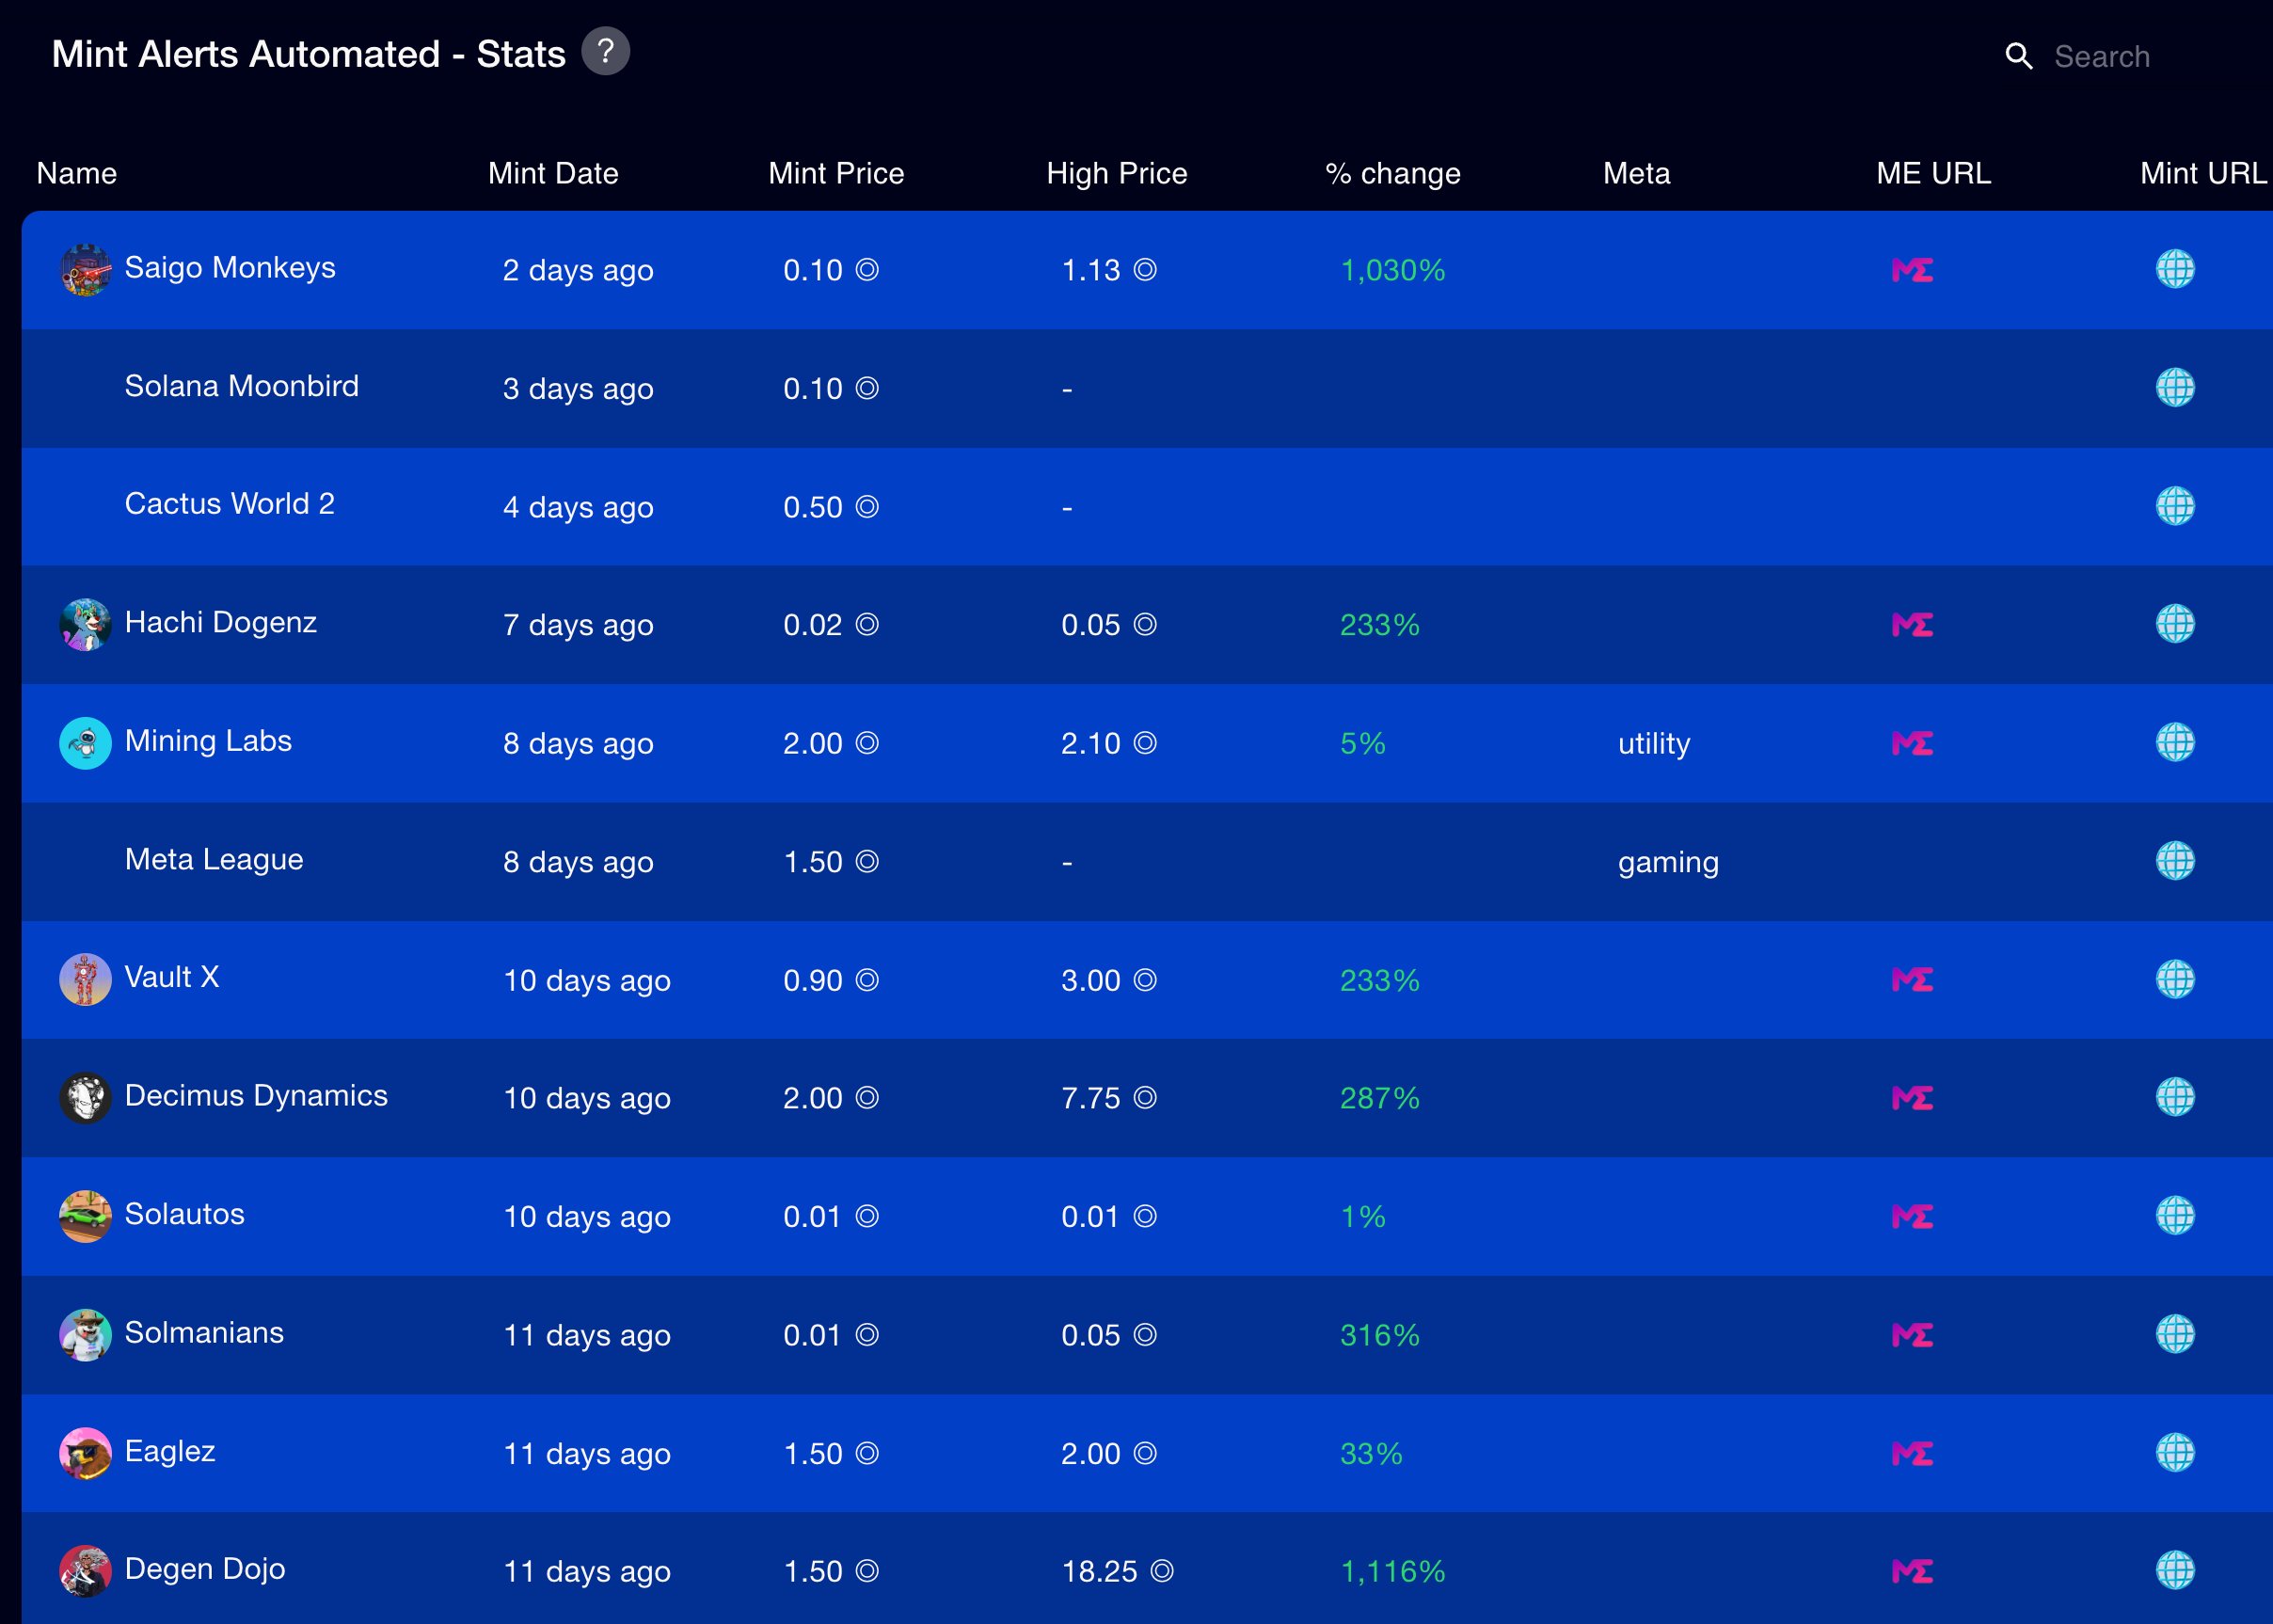Sort by the High Price column header
This screenshot has height=1624, width=2273.
[x=1116, y=173]
